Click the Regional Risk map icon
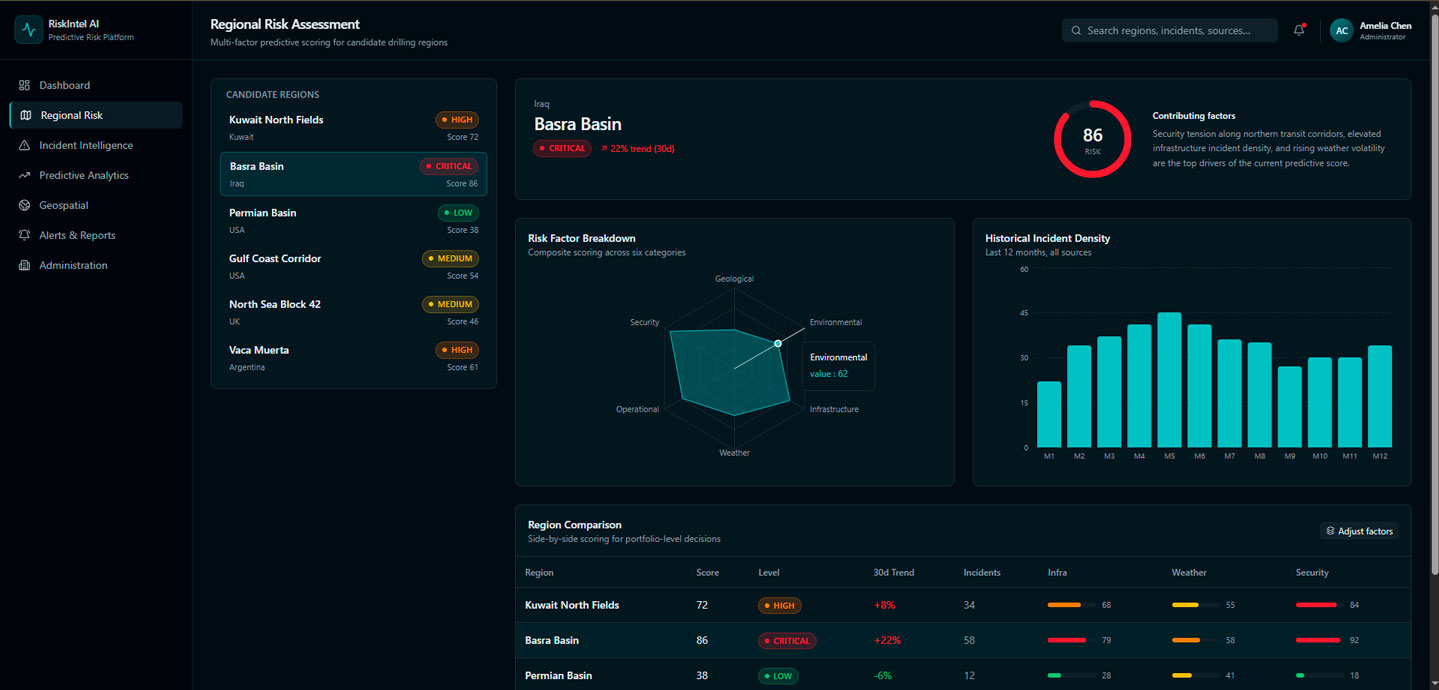 pos(26,115)
